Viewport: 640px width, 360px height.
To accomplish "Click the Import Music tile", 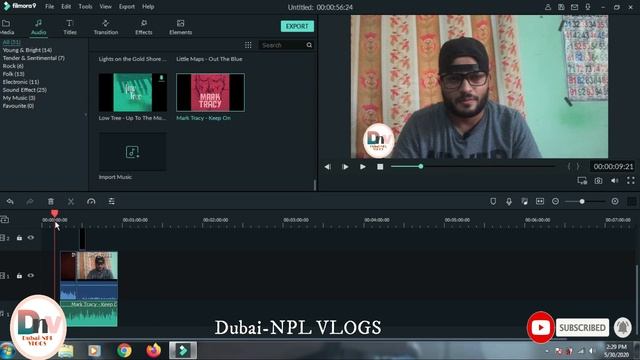I will coord(133,152).
